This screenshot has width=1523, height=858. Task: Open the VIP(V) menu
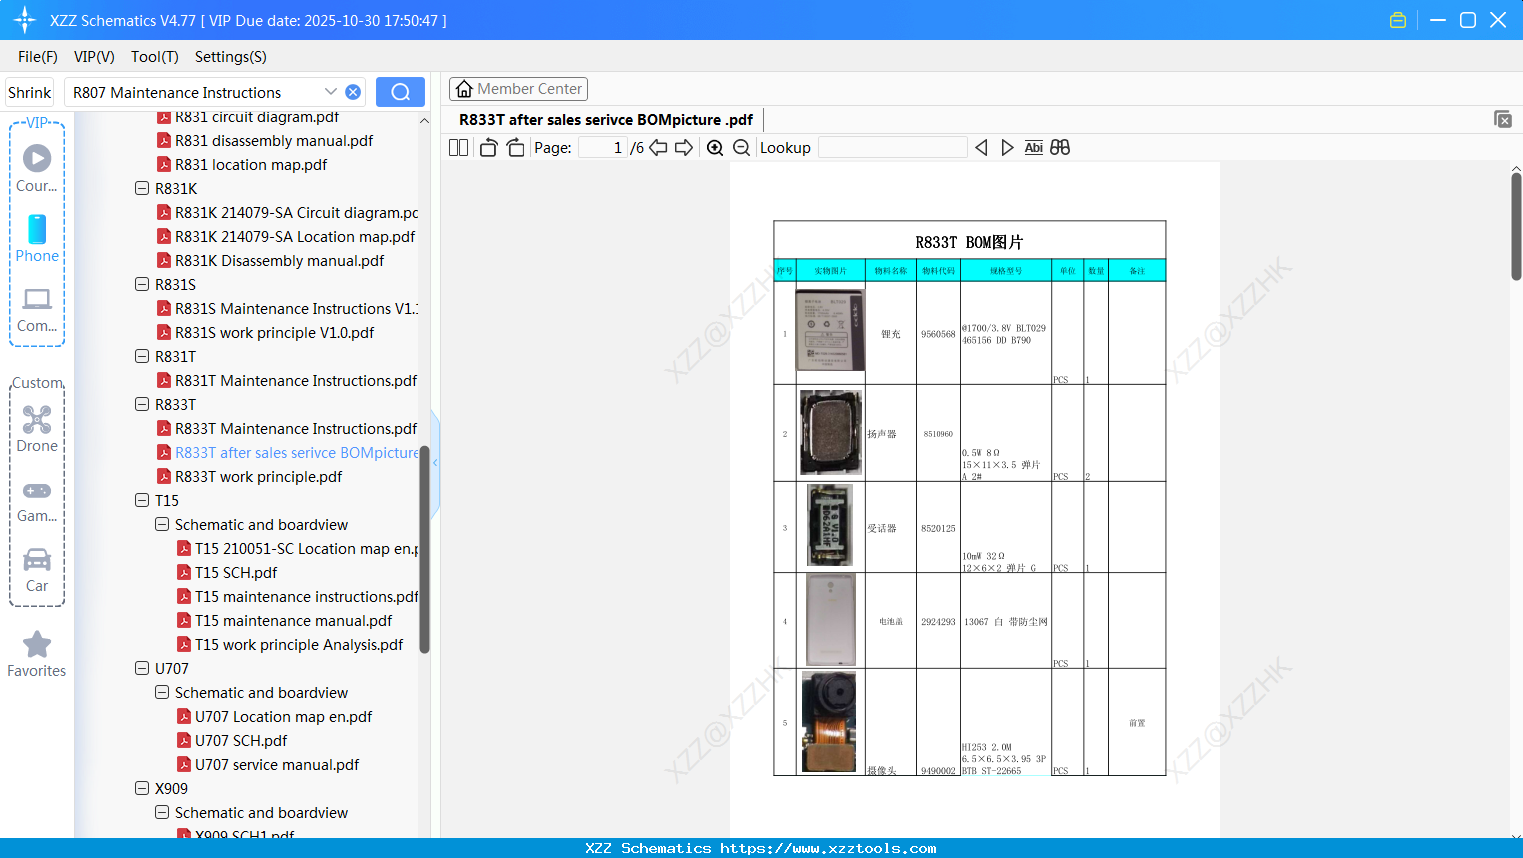point(94,57)
